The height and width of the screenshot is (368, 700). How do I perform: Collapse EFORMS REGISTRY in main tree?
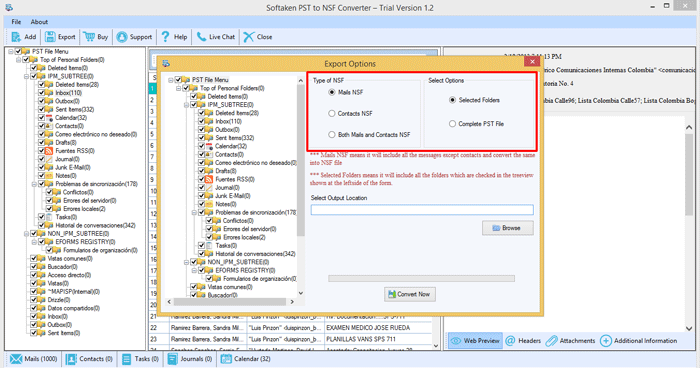click(34, 242)
